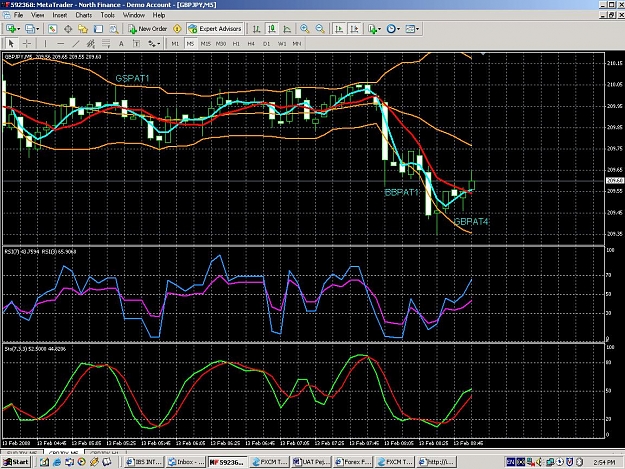The height and width of the screenshot is (469, 625).
Task: Click the taskbar clock showing 2:54 PM
Action: coord(604,462)
